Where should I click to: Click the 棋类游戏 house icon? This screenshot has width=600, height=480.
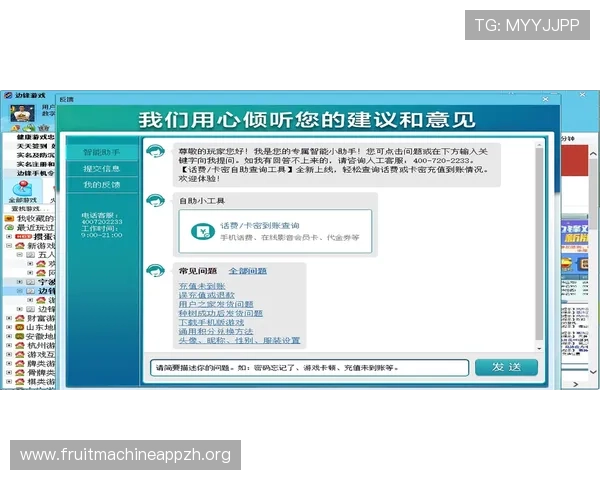[20, 382]
